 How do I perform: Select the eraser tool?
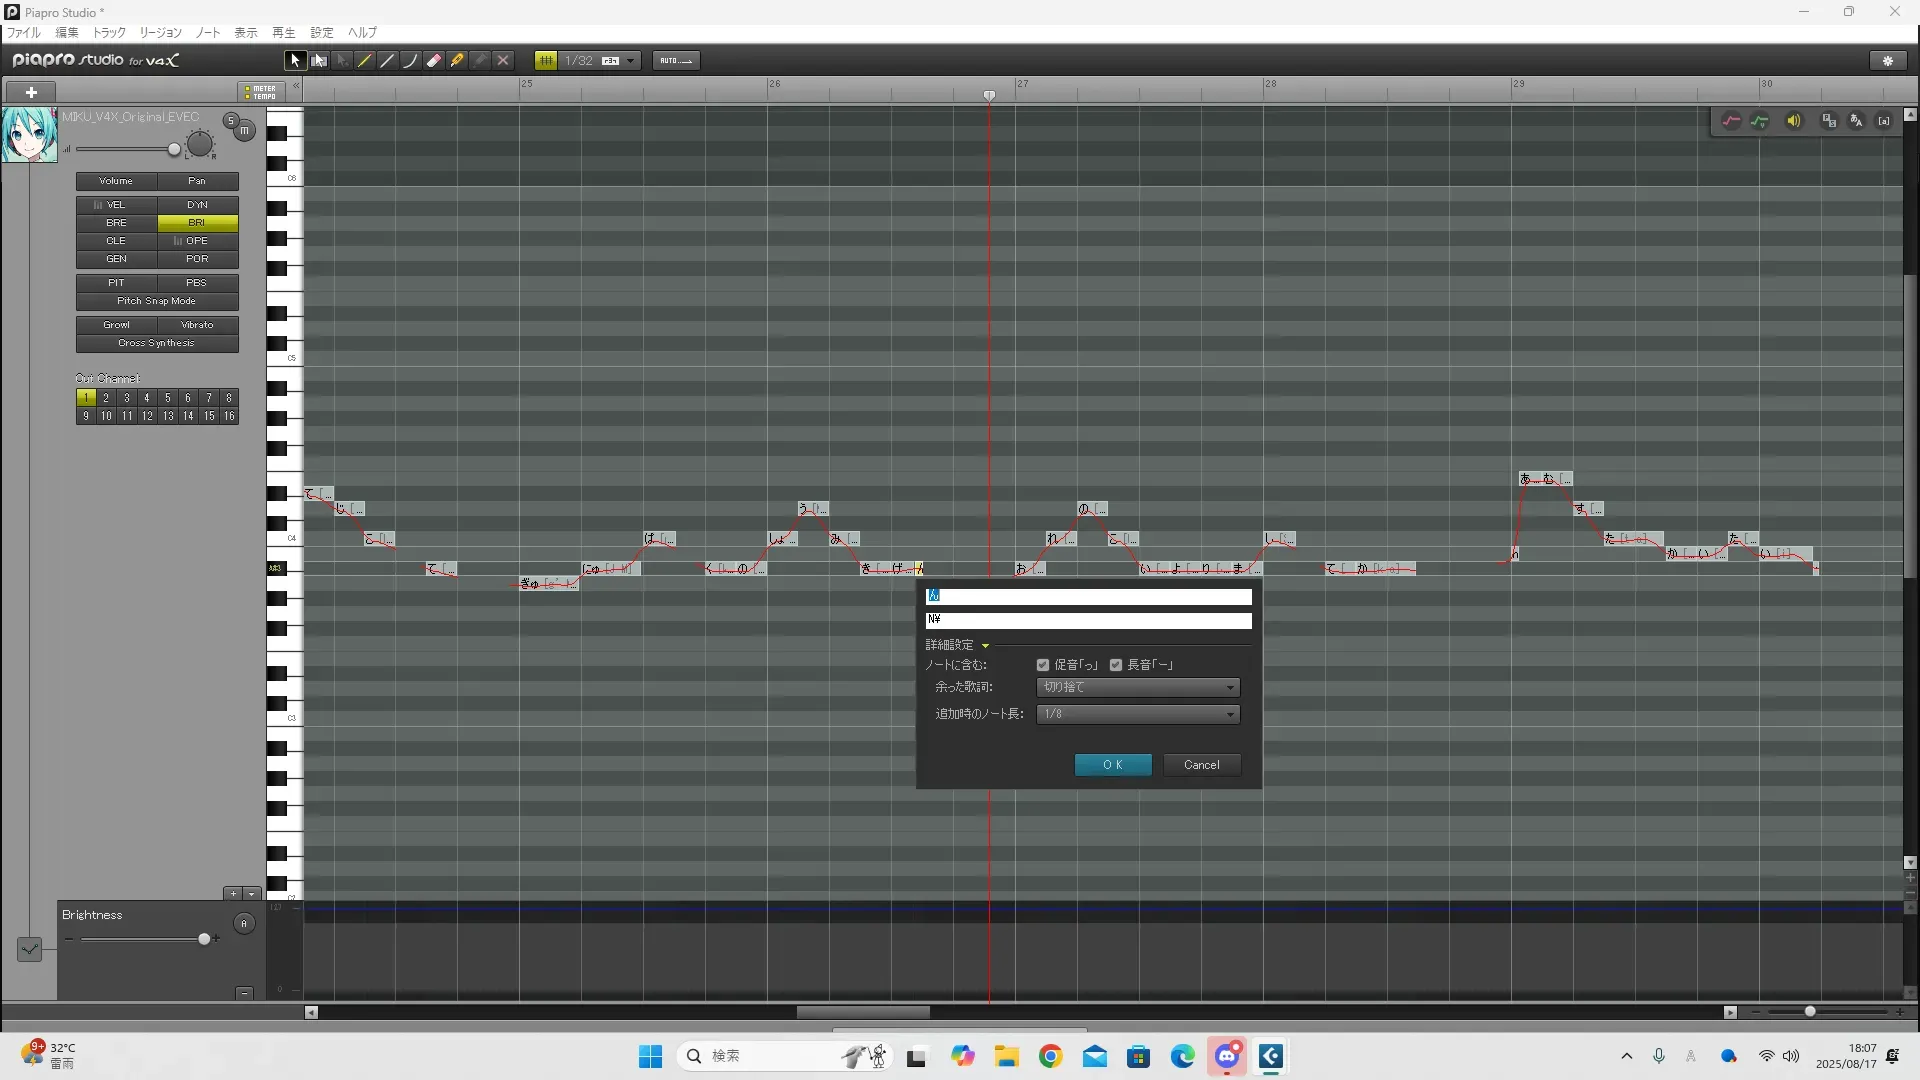click(x=434, y=61)
